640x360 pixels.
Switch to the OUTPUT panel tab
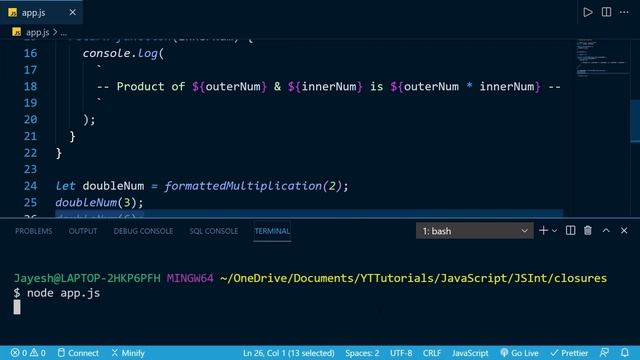tap(83, 231)
